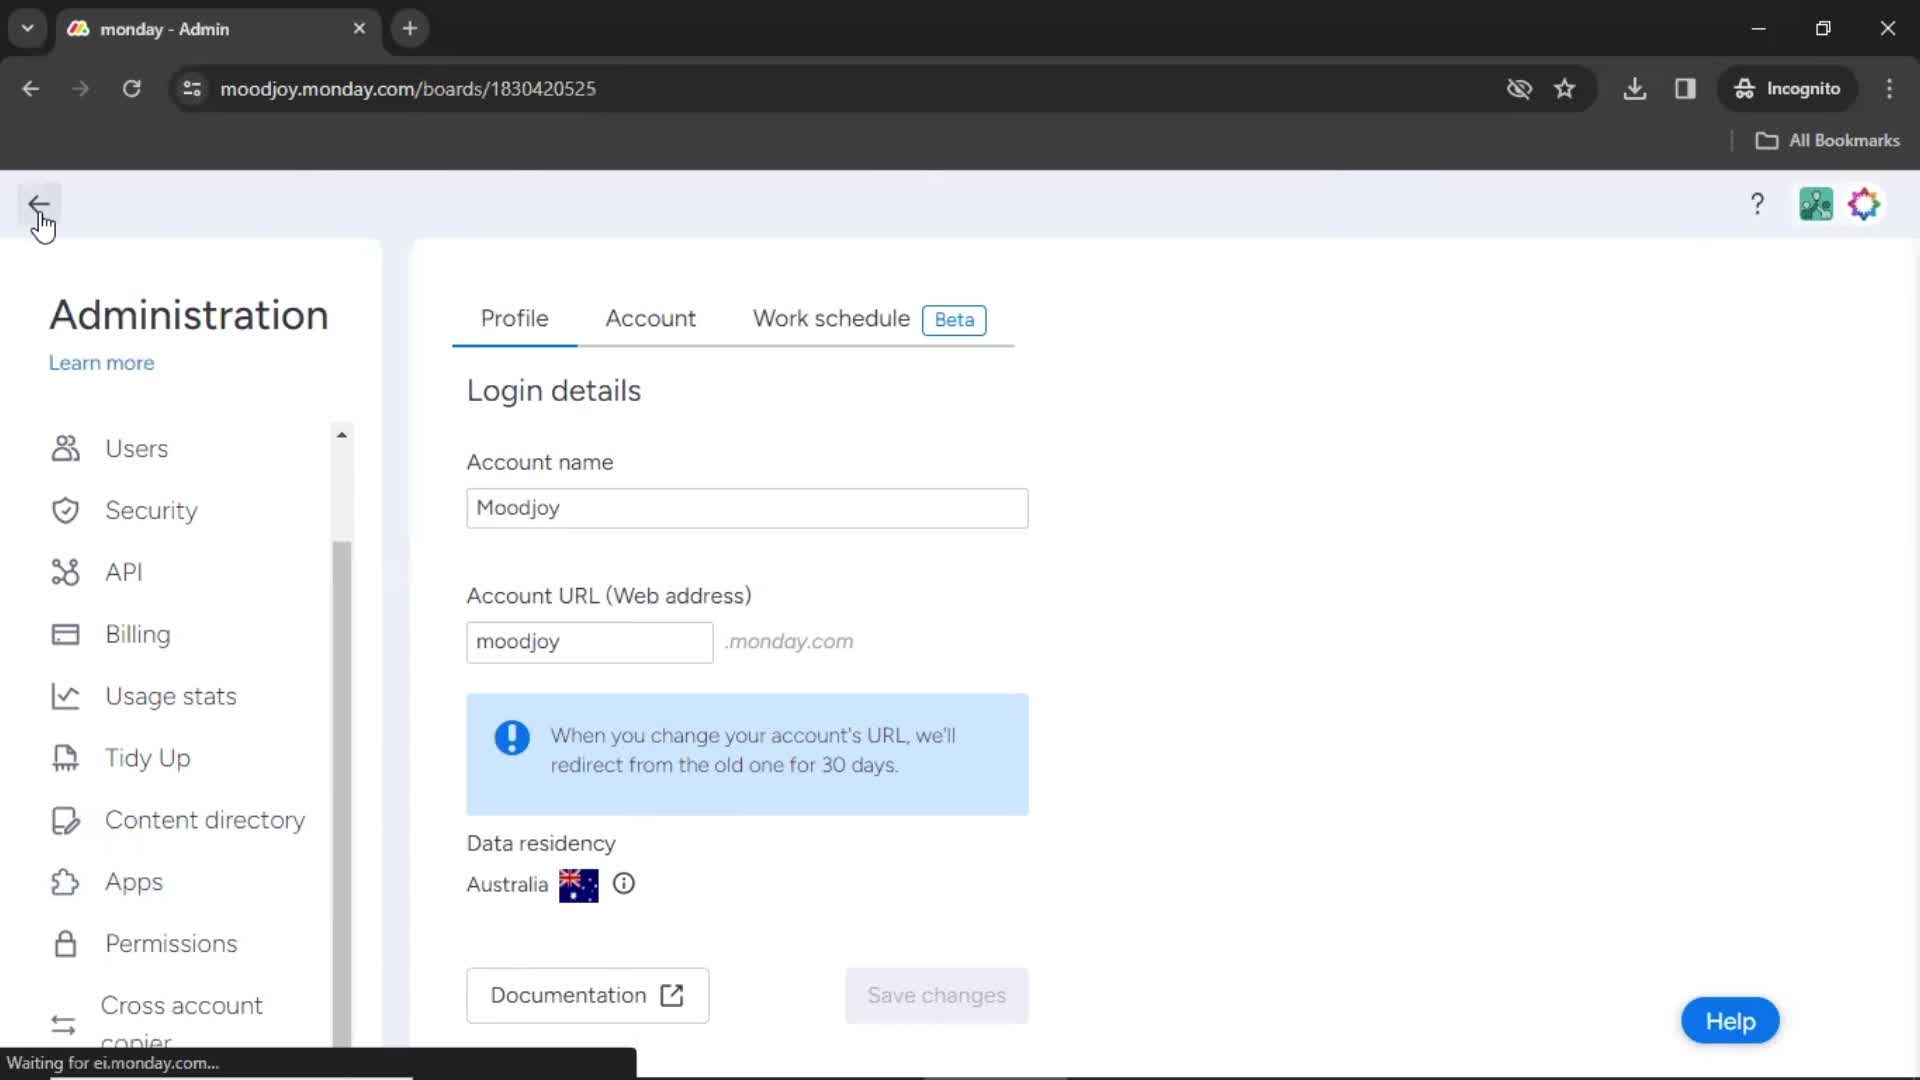
Task: Switch to the Account tab
Action: [650, 319]
